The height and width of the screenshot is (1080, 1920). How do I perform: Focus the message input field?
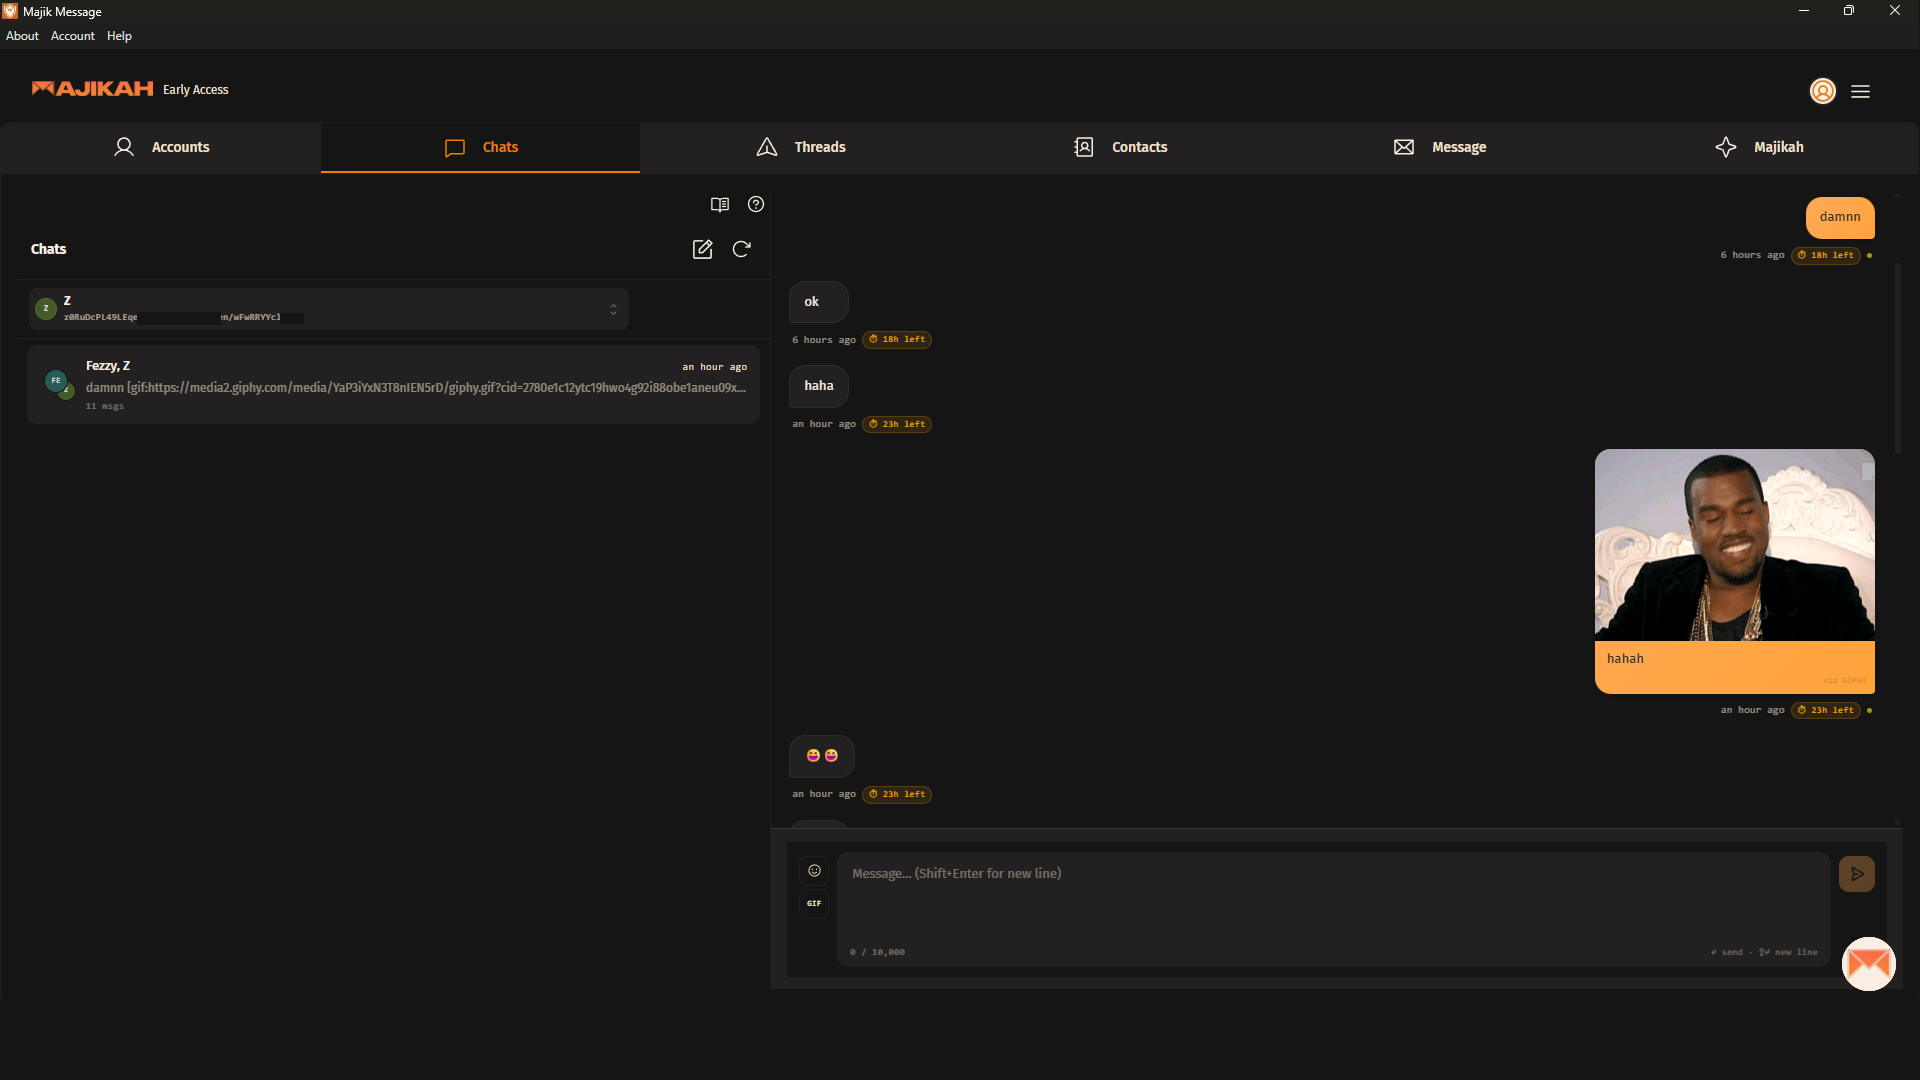click(1332, 900)
